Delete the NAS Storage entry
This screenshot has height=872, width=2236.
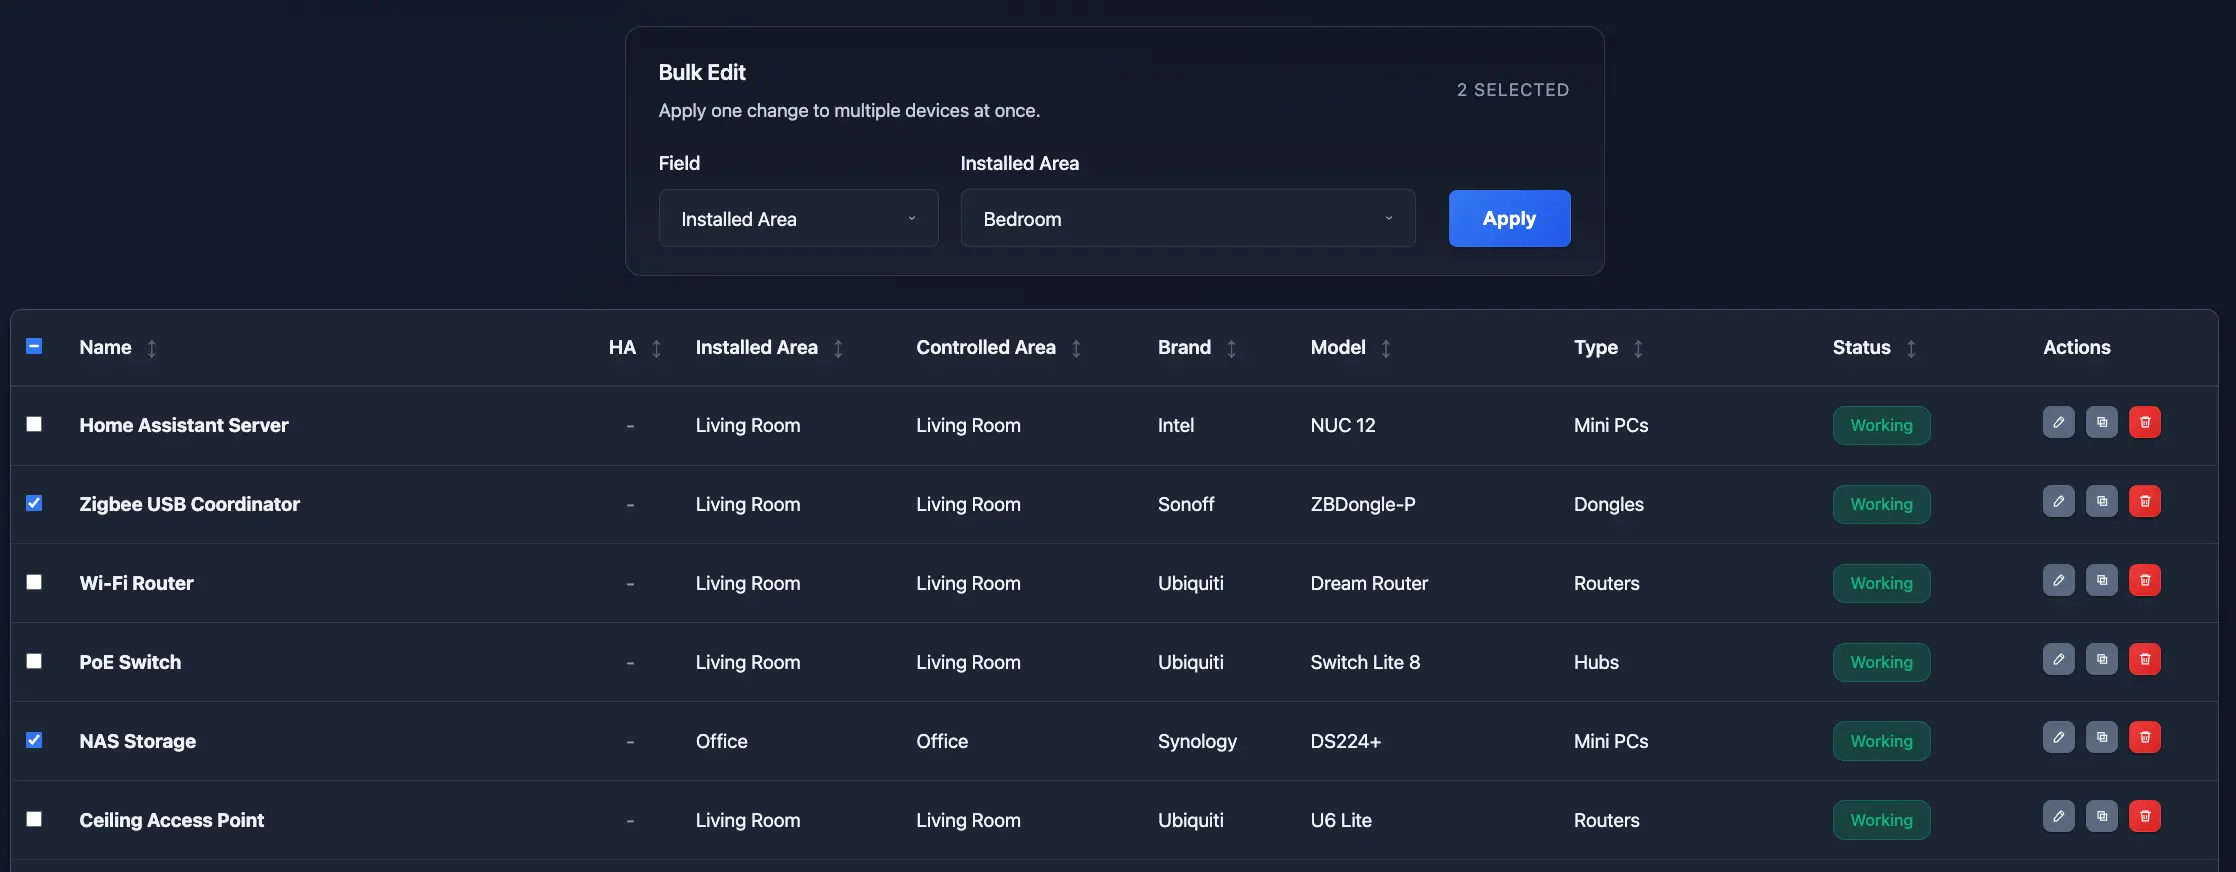(2144, 738)
